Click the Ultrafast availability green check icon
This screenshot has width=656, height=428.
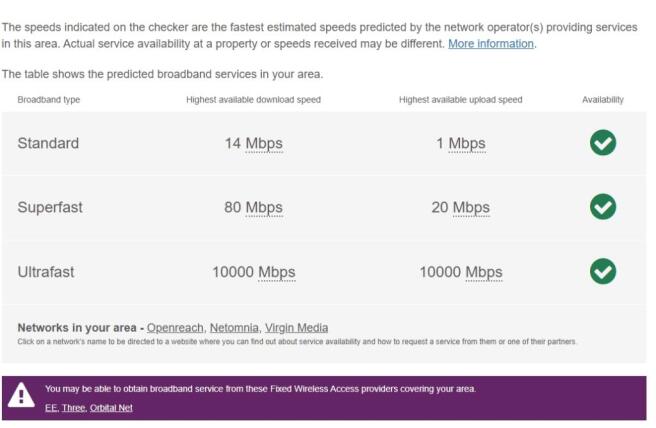point(603,271)
